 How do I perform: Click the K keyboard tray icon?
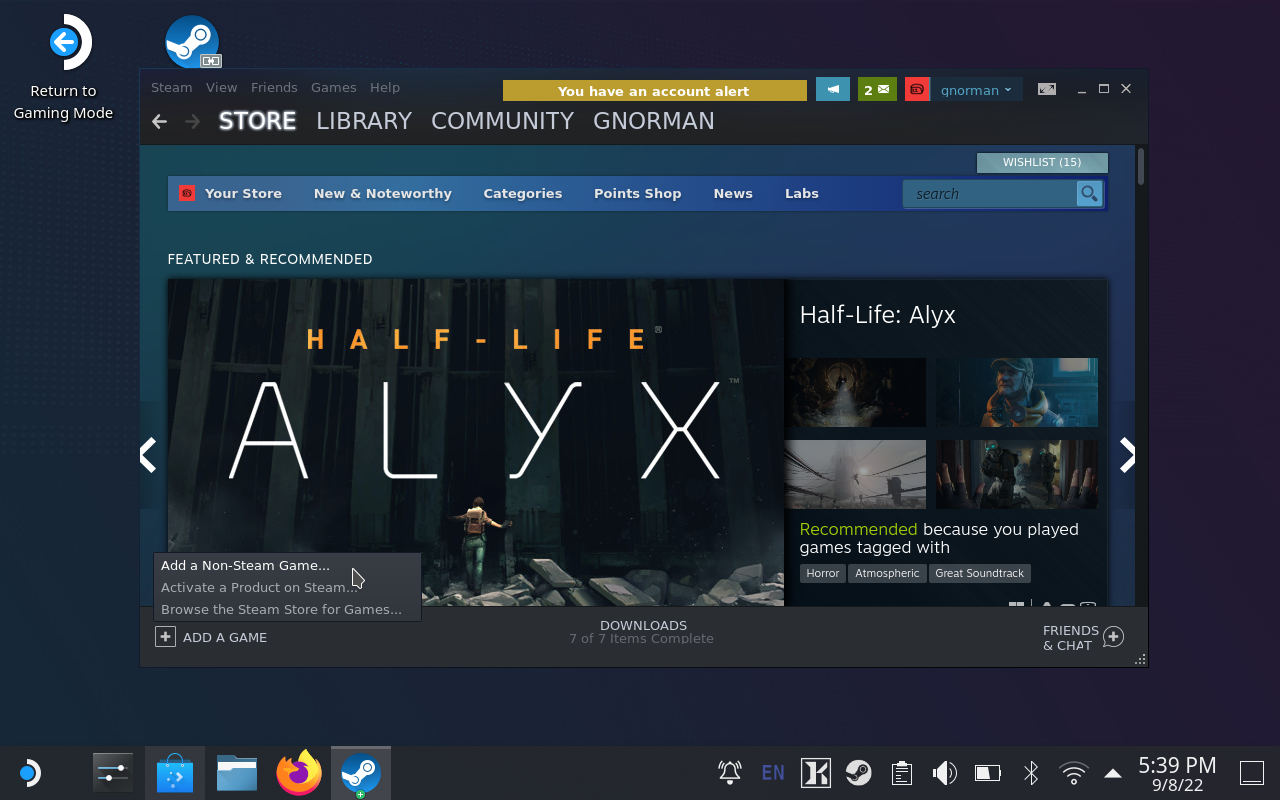(816, 772)
